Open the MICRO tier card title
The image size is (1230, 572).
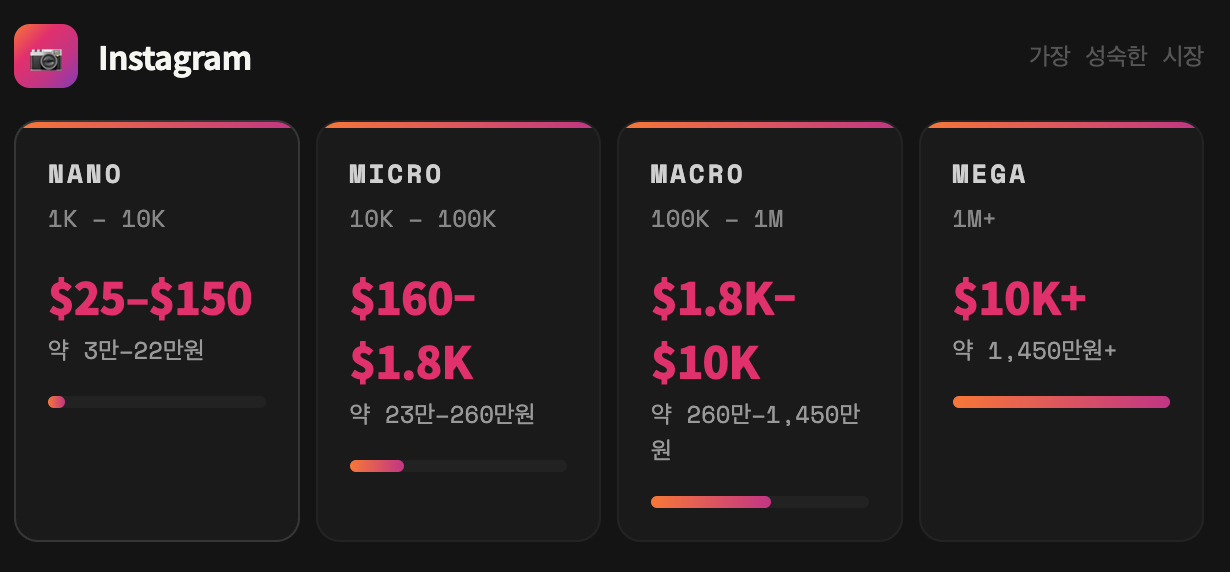pyautogui.click(x=396, y=174)
